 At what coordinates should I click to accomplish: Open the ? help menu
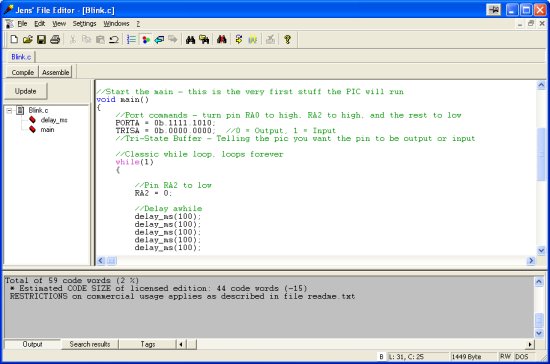pos(138,23)
